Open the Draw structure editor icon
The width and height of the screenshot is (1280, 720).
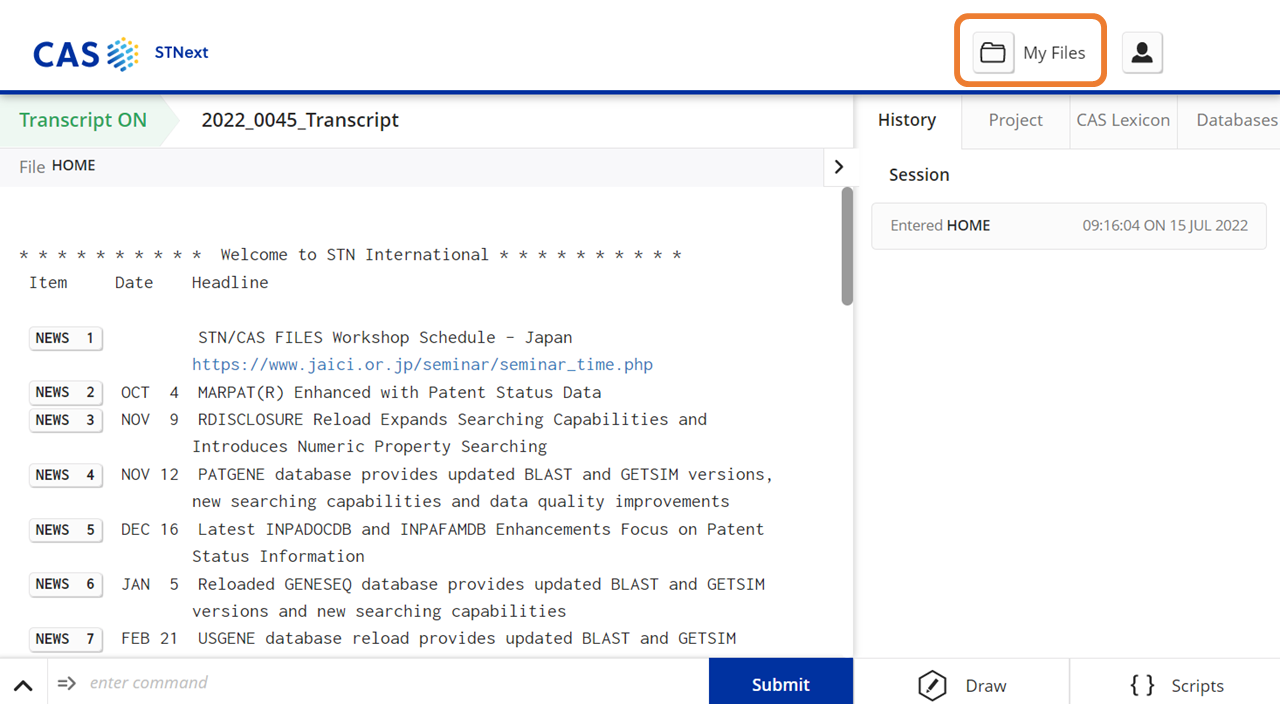point(932,685)
